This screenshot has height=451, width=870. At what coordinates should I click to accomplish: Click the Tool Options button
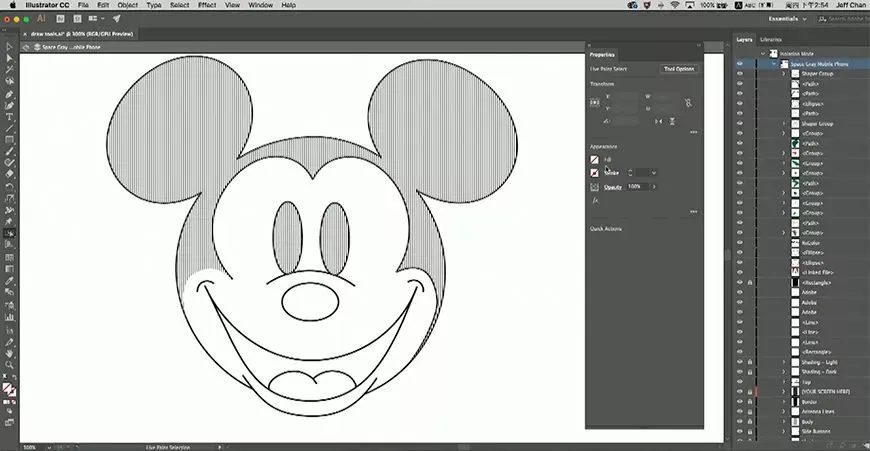(679, 69)
